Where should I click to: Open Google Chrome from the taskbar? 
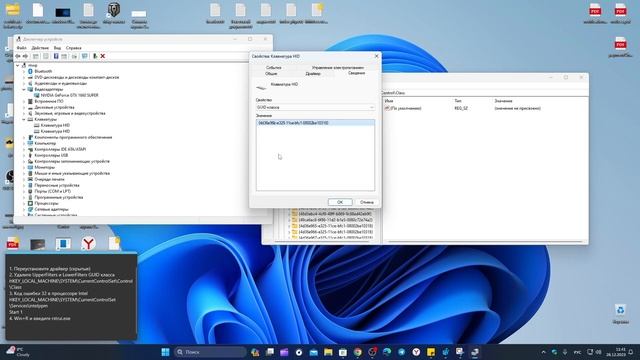click(358, 352)
